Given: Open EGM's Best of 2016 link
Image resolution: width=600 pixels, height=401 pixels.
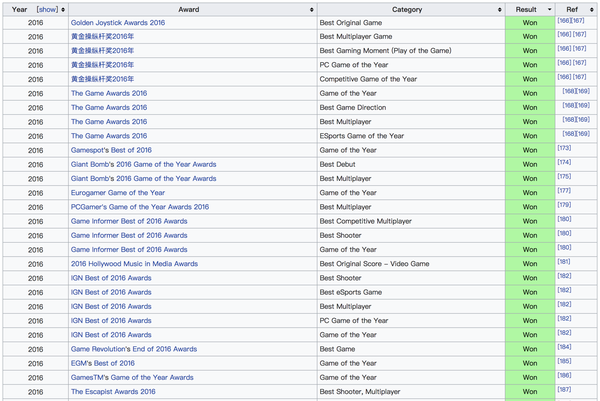Looking at the screenshot, I should coord(103,363).
